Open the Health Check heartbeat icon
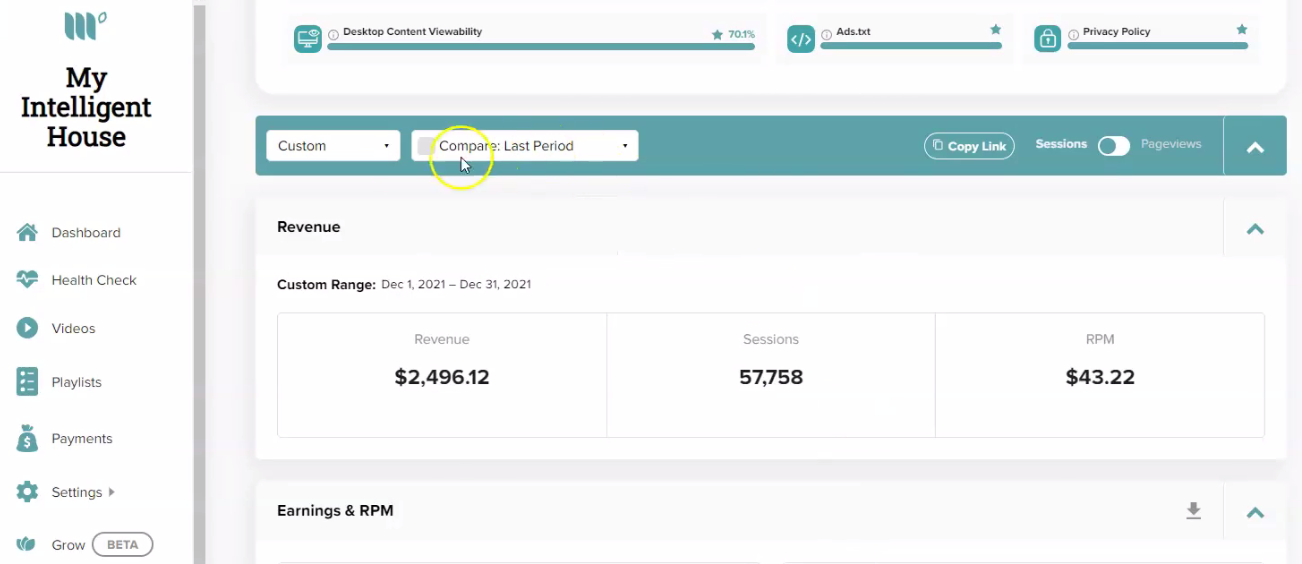Image resolution: width=1302 pixels, height=564 pixels. [27, 280]
